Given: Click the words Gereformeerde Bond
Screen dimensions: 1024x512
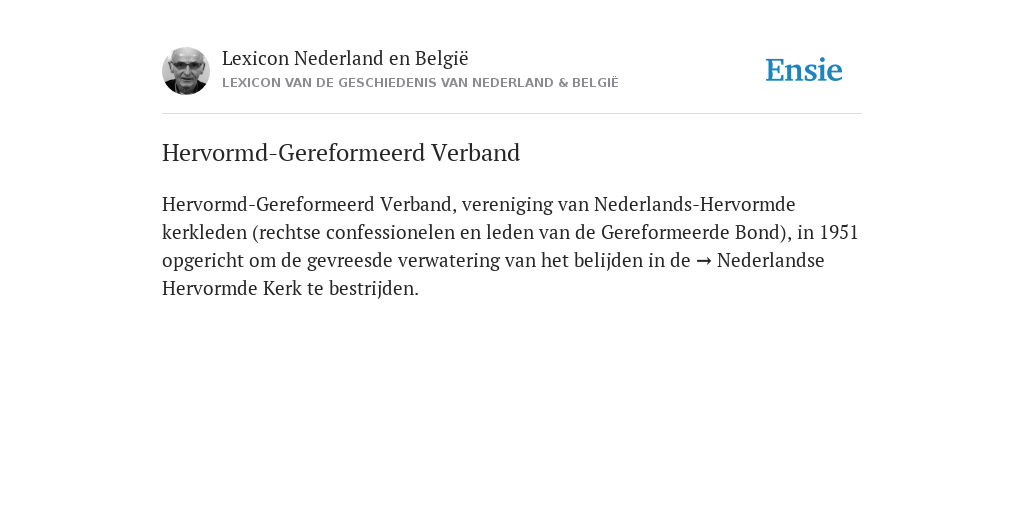Looking at the screenshot, I should [691, 232].
